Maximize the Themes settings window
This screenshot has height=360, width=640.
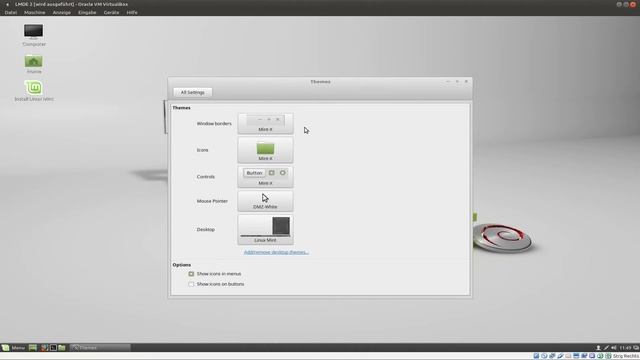pyautogui.click(x=457, y=82)
